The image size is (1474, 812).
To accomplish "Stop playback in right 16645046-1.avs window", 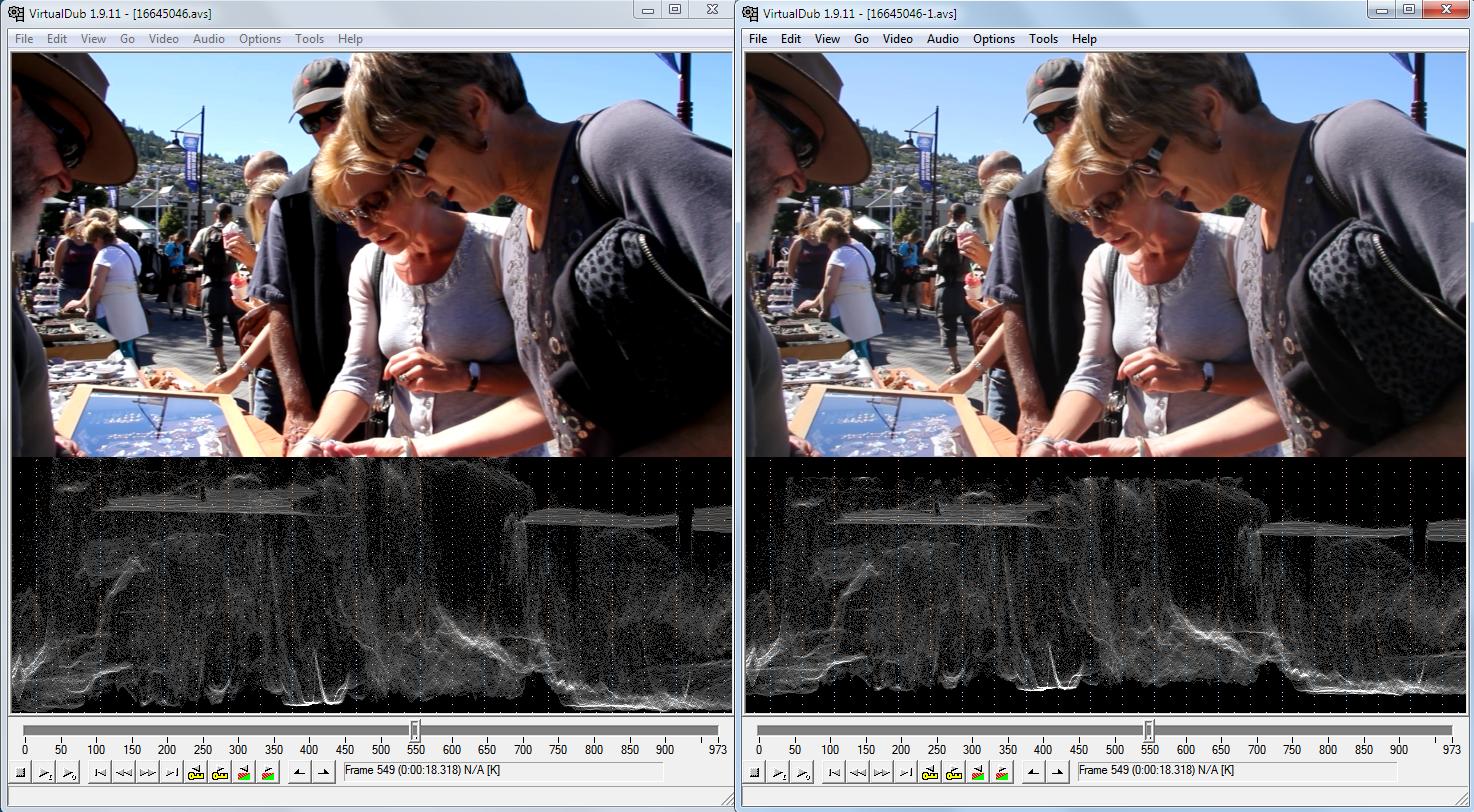I will click(754, 772).
